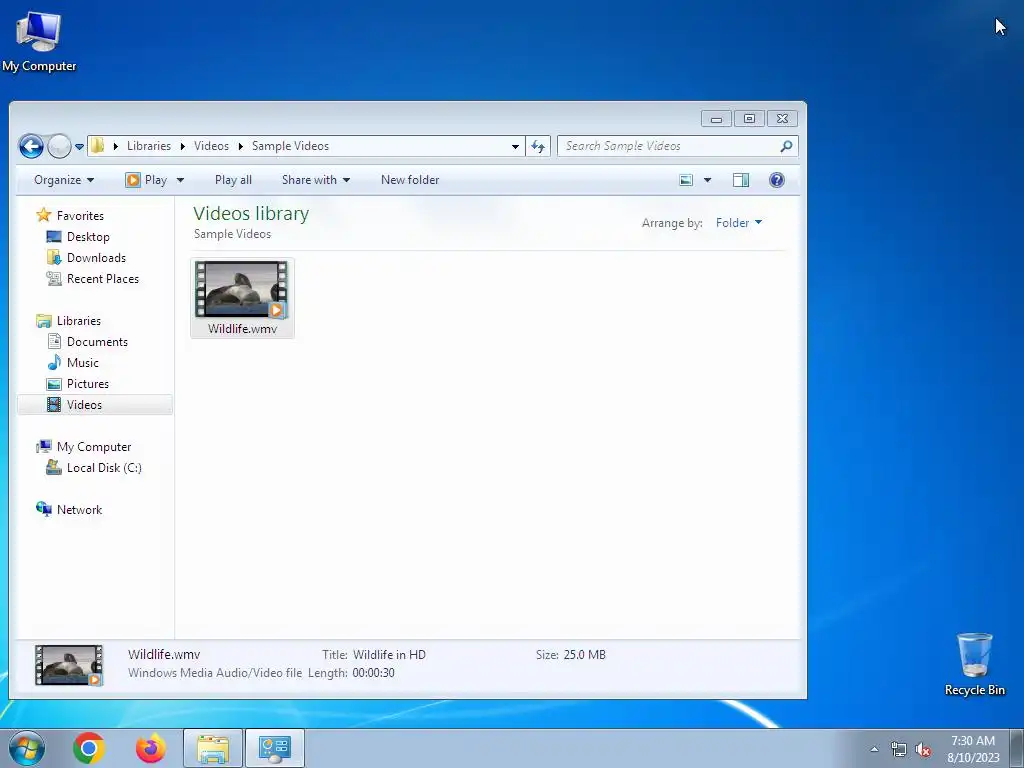The height and width of the screenshot is (768, 1024).
Task: Click the Forward navigation arrow button
Action: coord(59,146)
